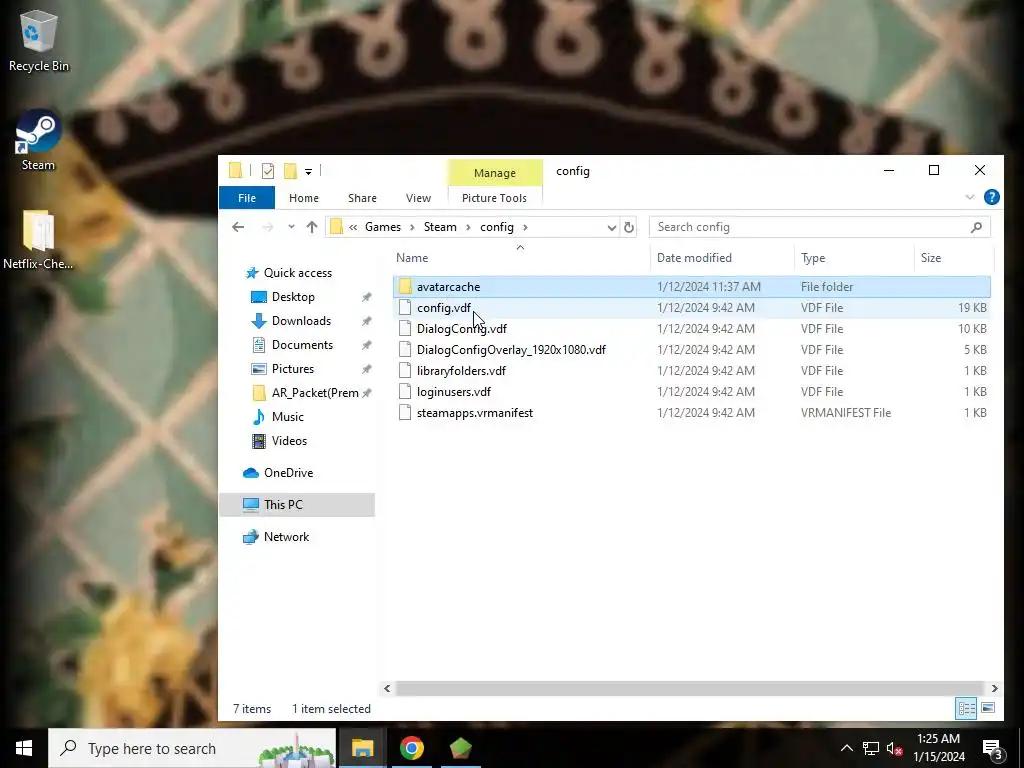This screenshot has height=768, width=1024.
Task: Click the scrollbar's right arrow
Action: click(994, 688)
